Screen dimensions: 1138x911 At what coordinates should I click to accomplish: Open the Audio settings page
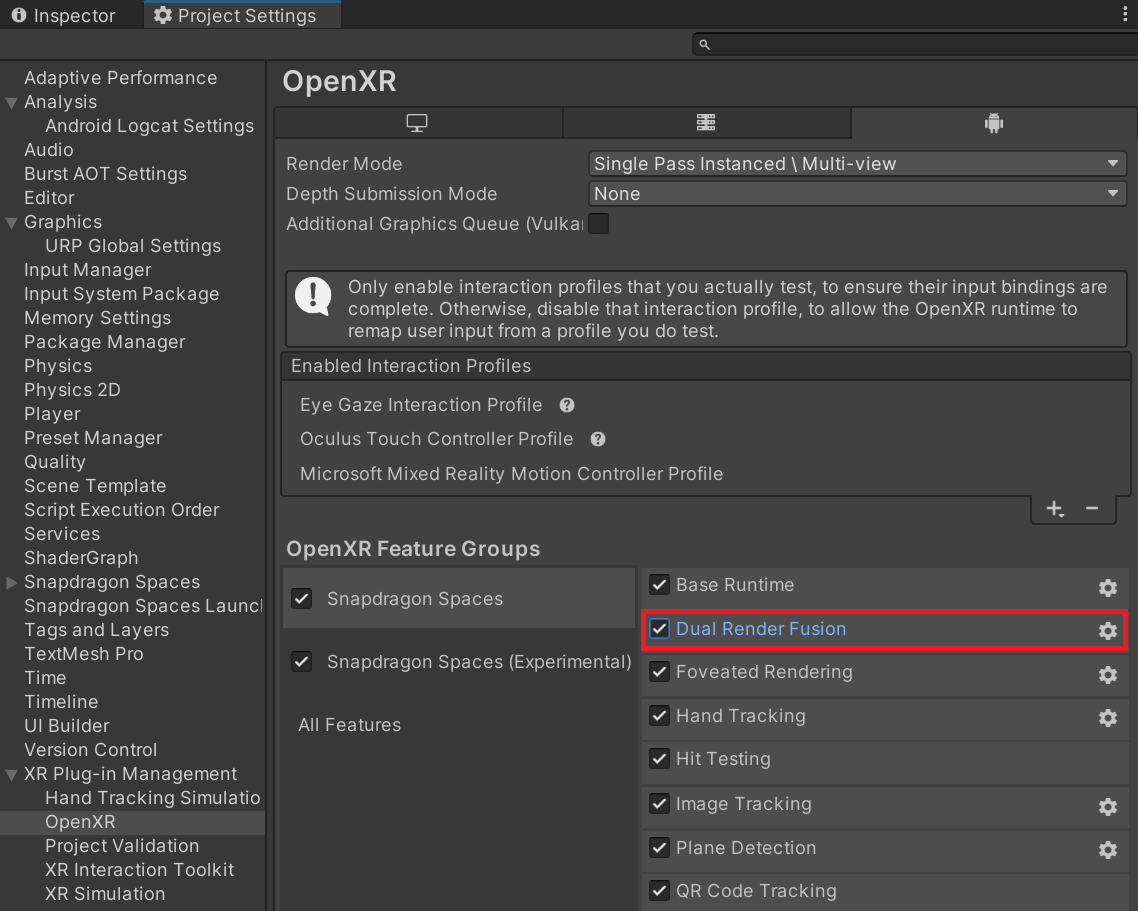coord(49,150)
